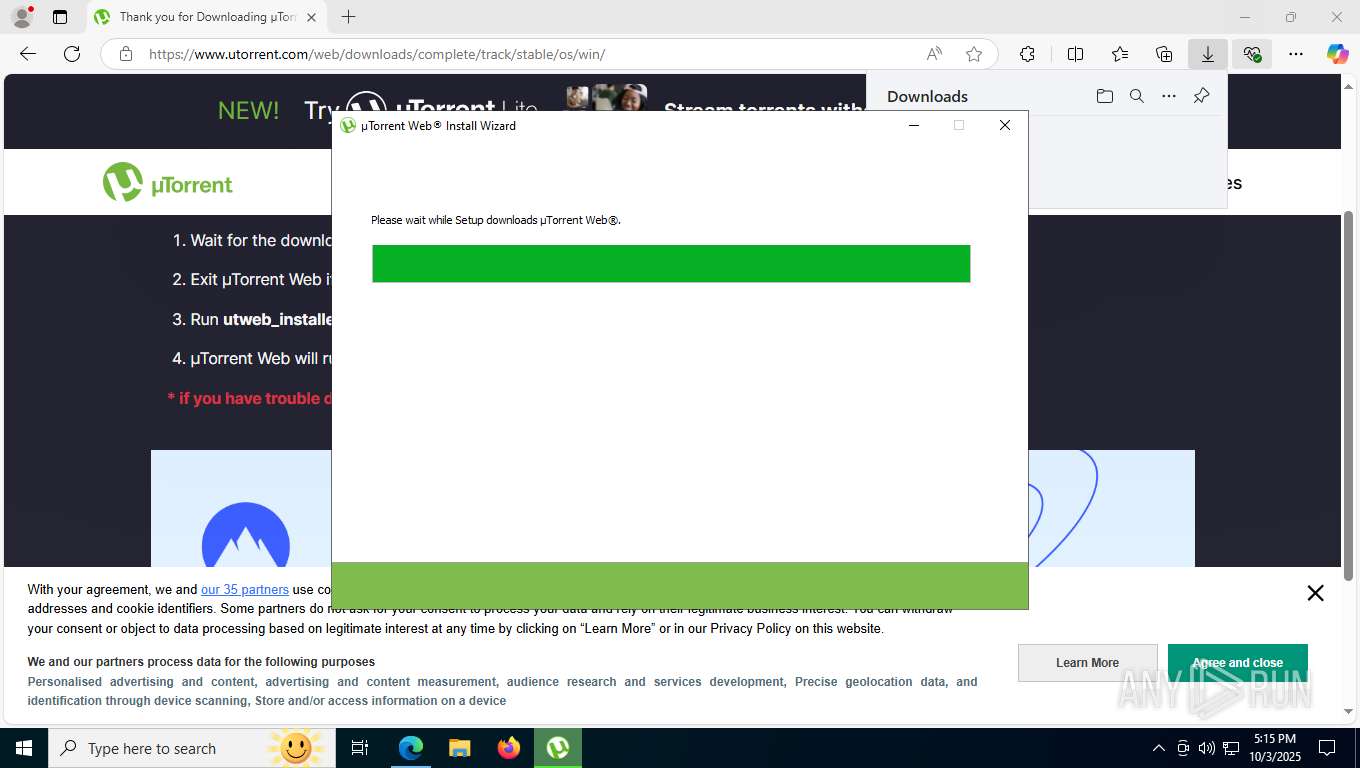1360x768 pixels.
Task: Open Read aloud from address bar
Action: (x=934, y=54)
